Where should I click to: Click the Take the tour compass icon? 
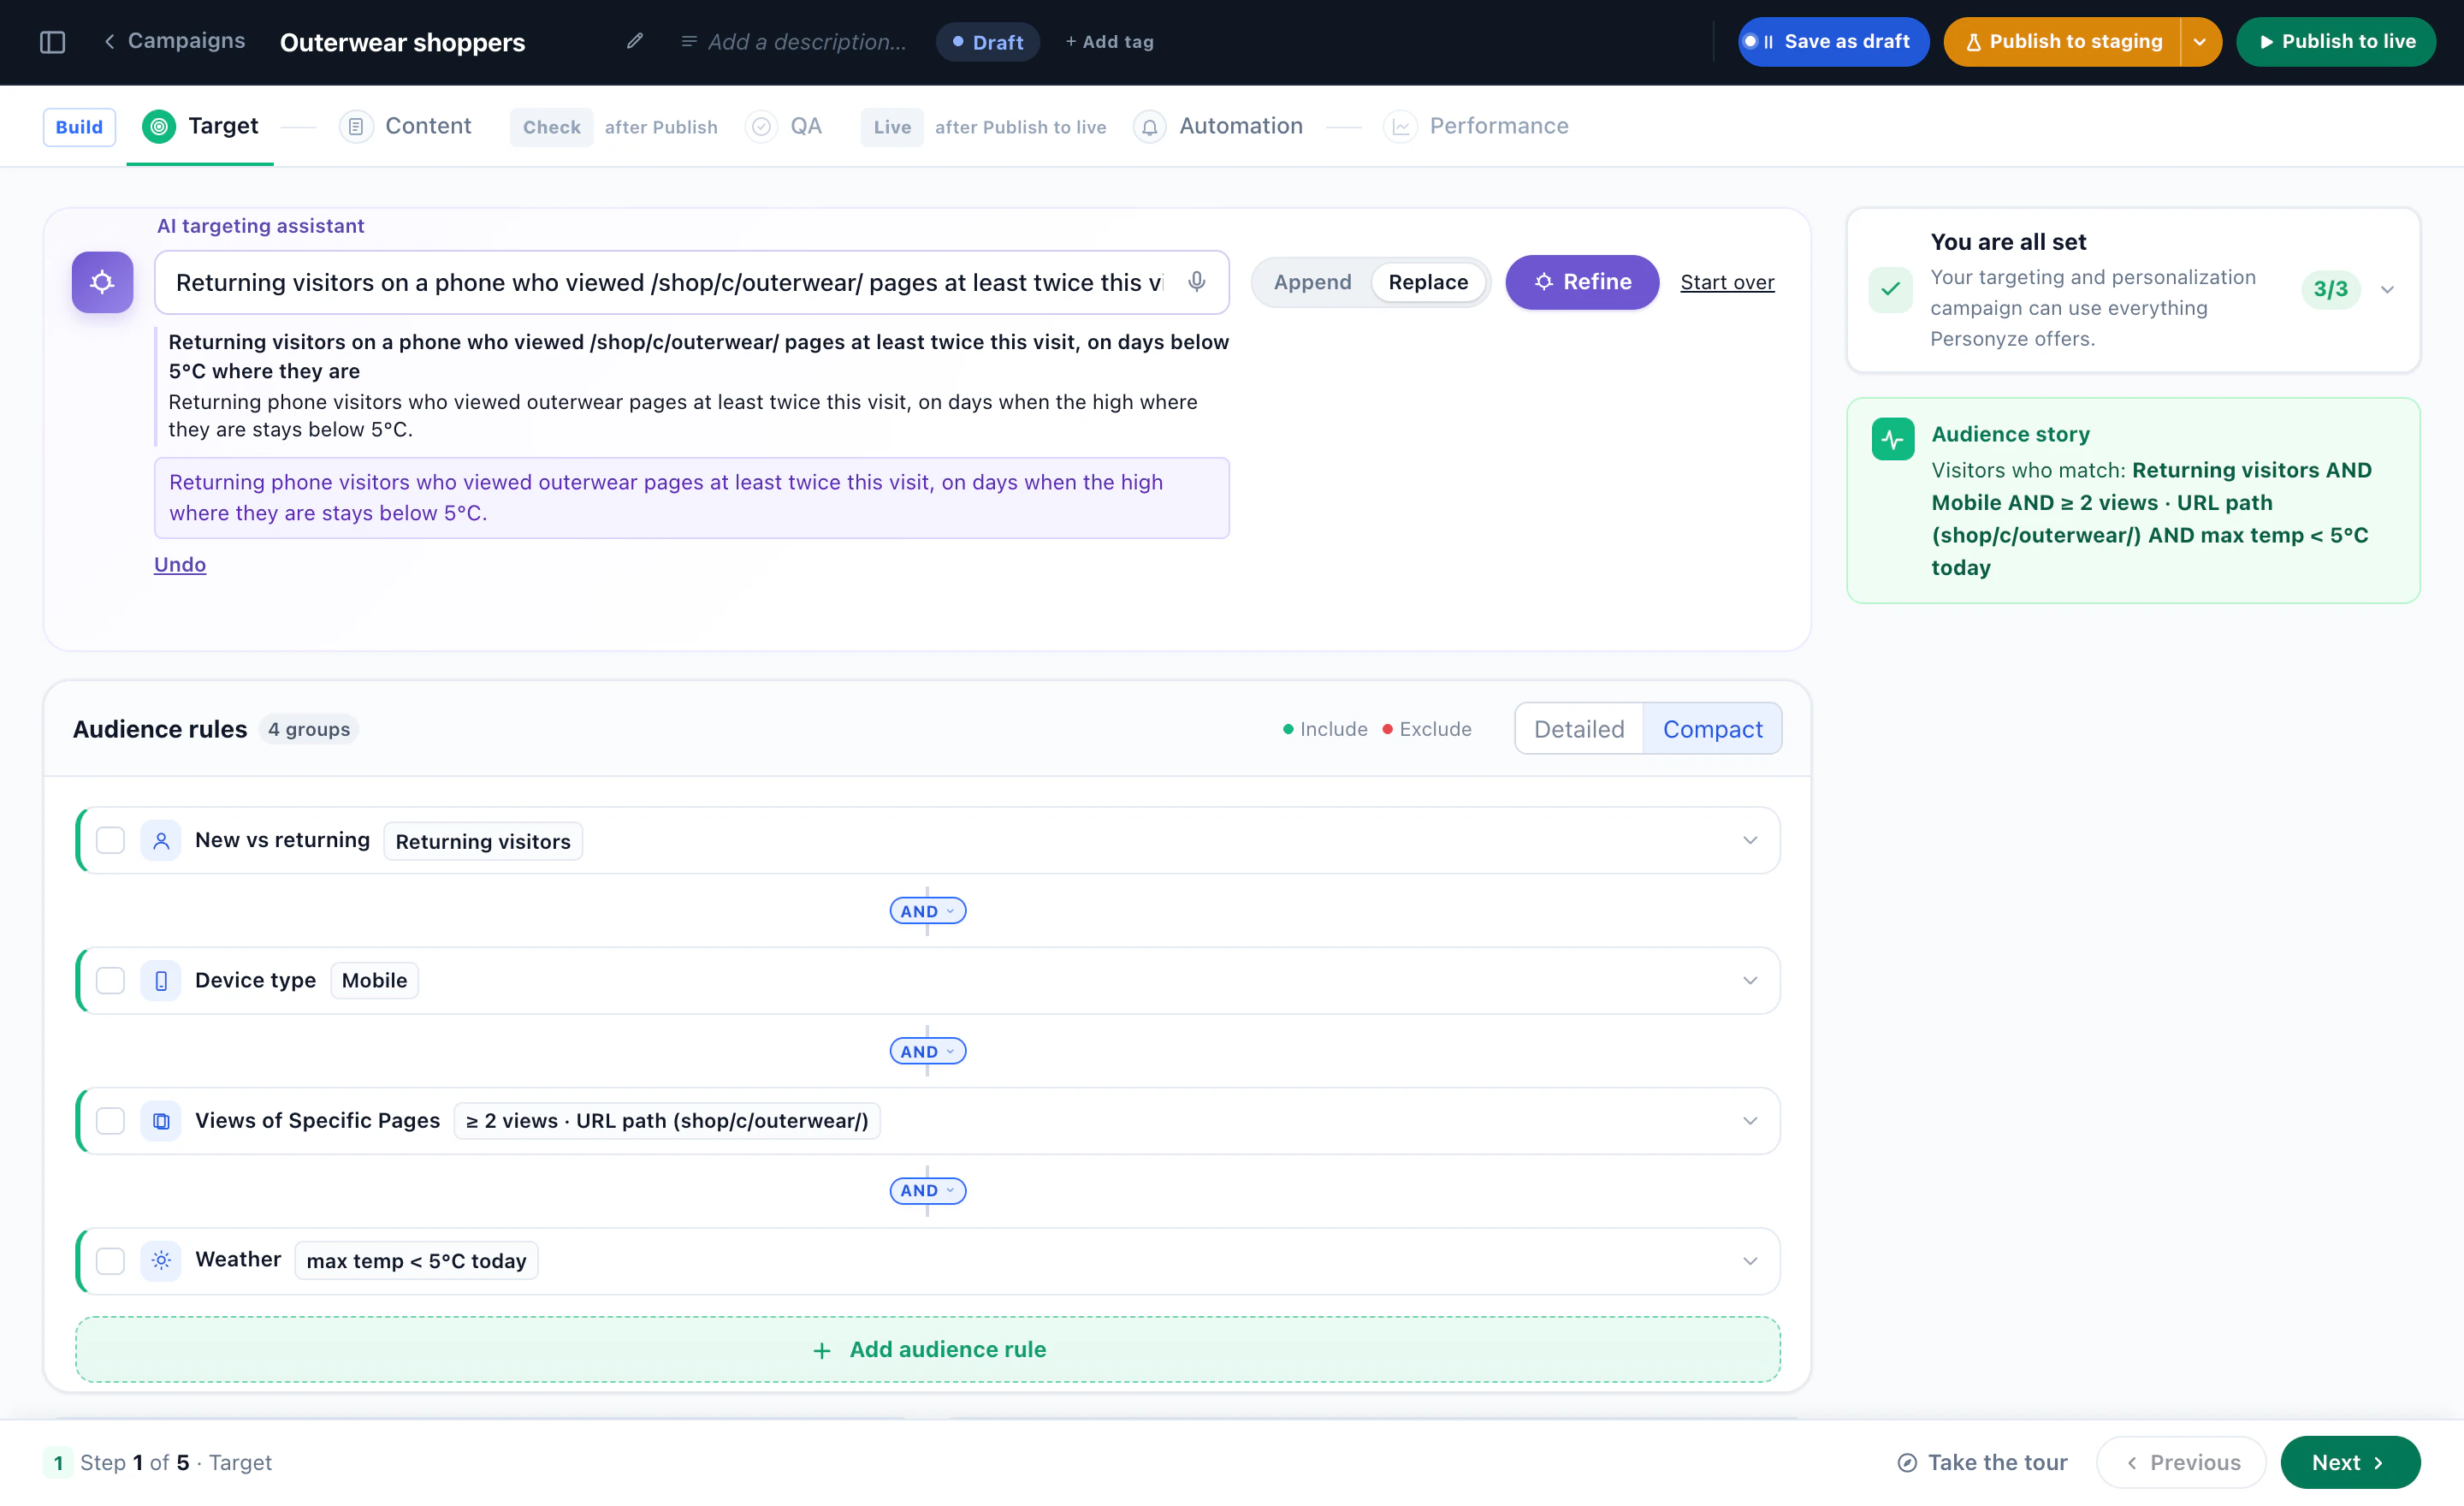click(1907, 1463)
